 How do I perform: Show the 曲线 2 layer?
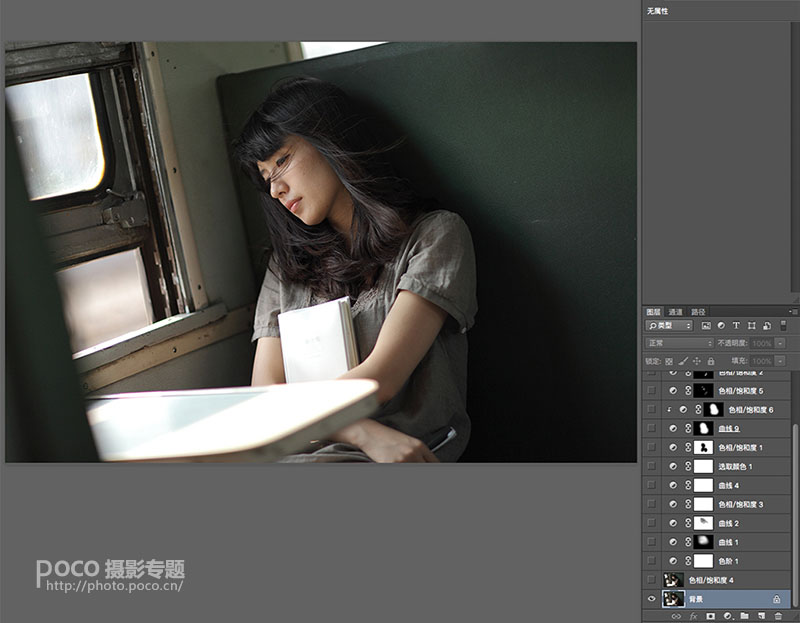point(652,523)
